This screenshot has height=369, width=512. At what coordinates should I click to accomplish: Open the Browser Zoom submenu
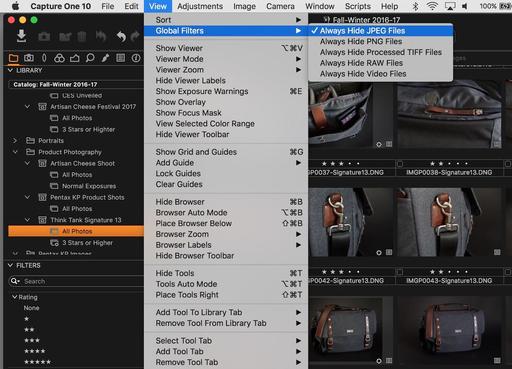pos(226,234)
